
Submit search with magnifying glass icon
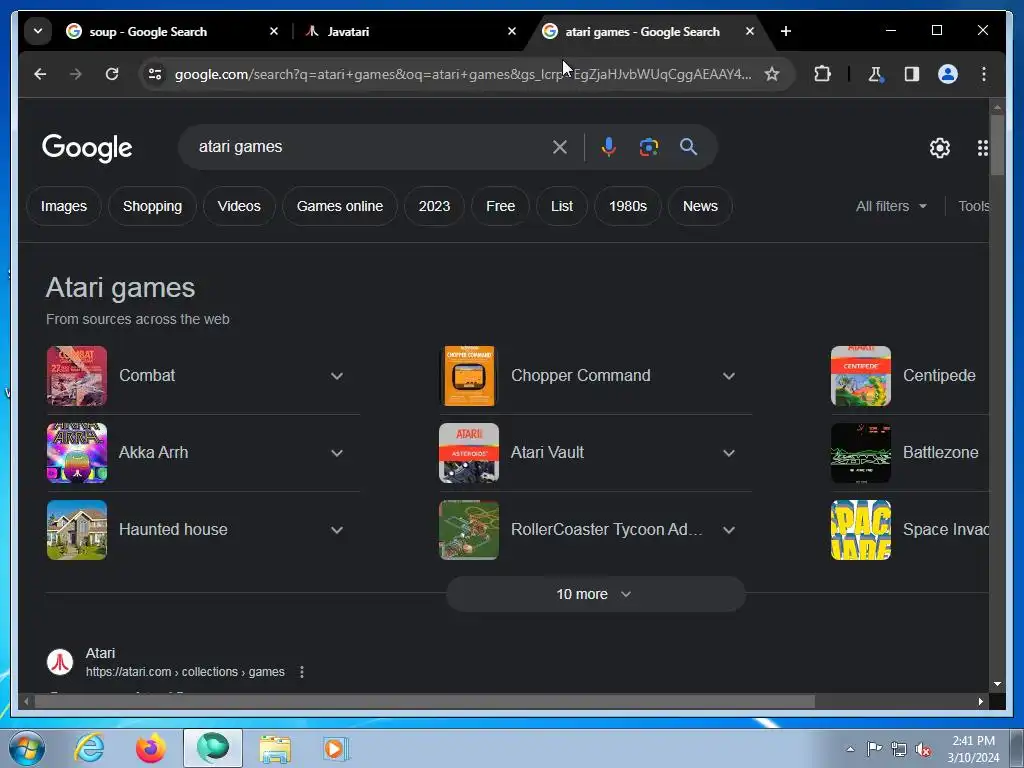coord(688,147)
